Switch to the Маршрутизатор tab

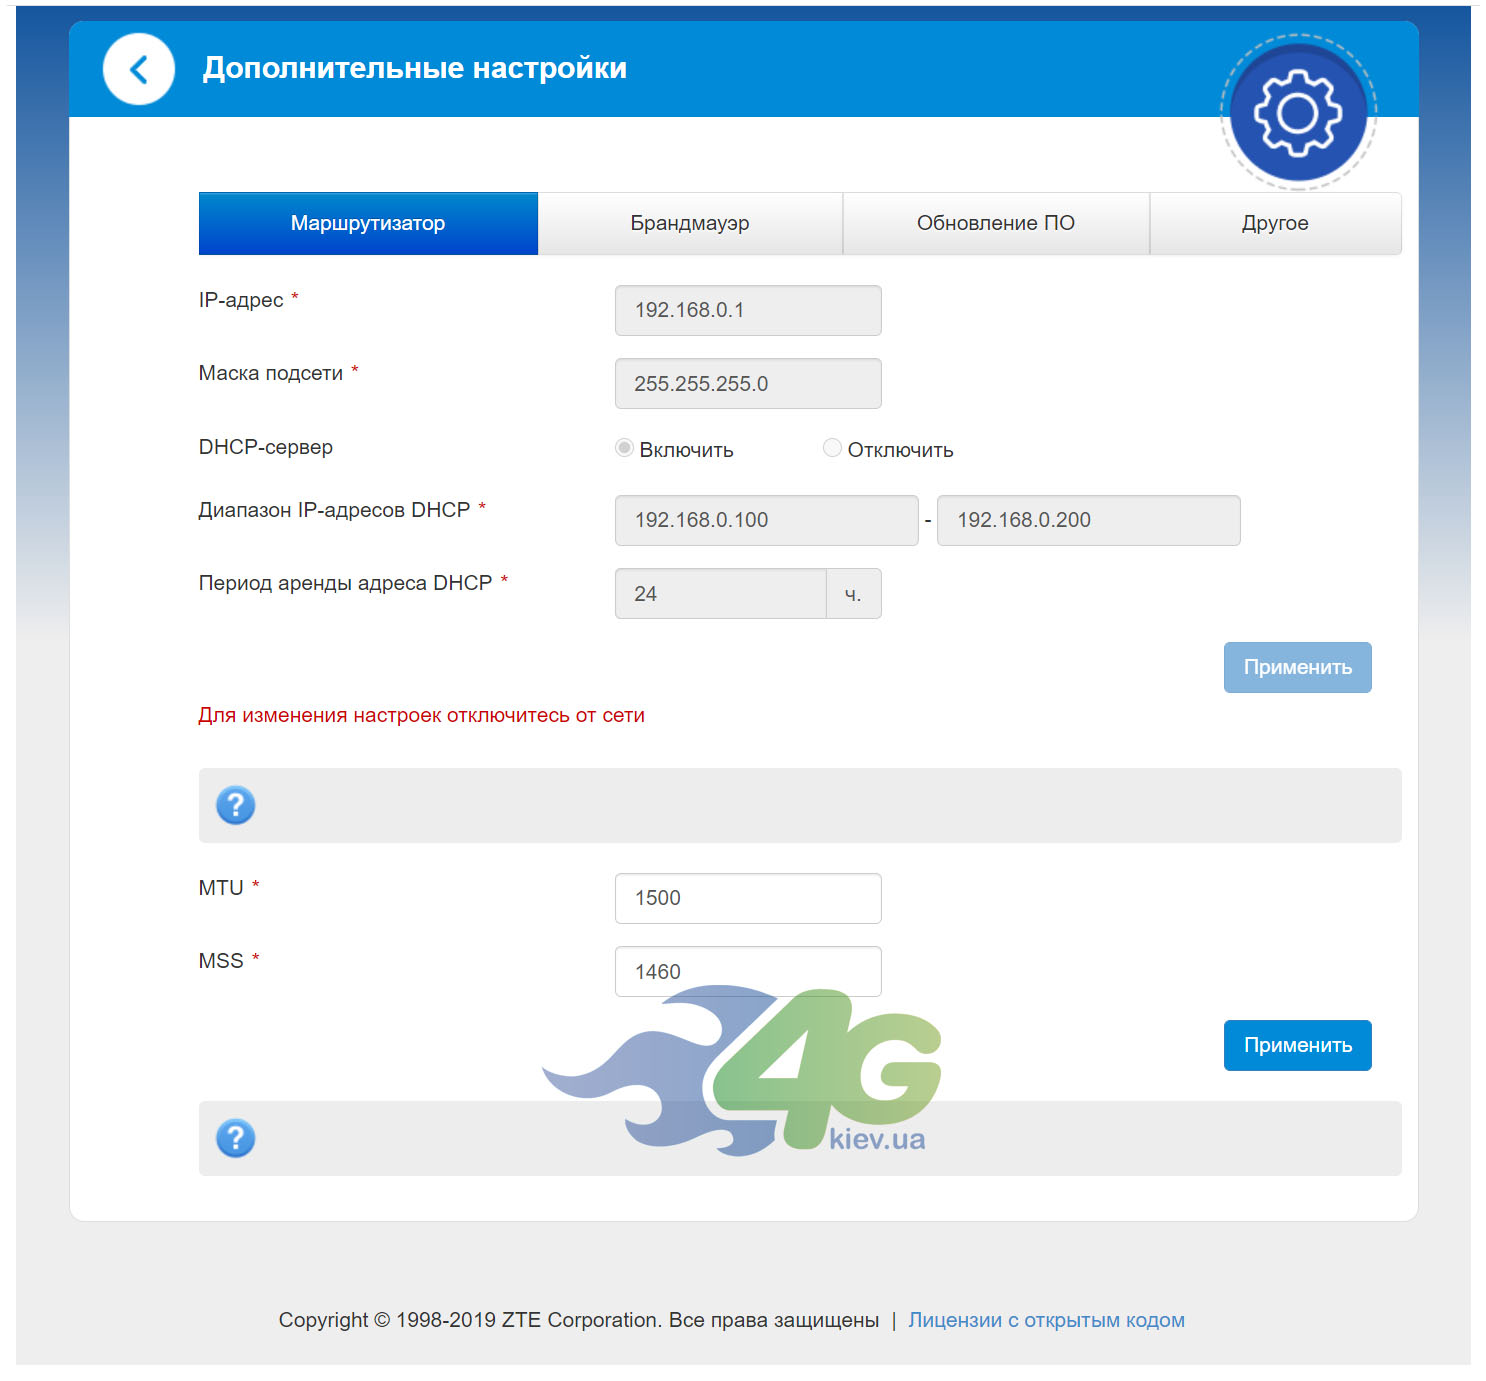[368, 223]
